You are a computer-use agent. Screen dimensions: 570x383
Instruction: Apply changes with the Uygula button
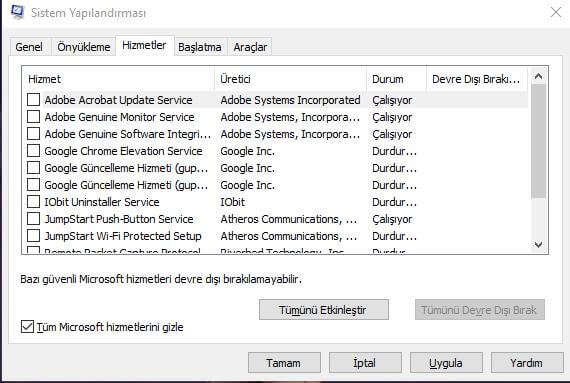[x=446, y=363]
